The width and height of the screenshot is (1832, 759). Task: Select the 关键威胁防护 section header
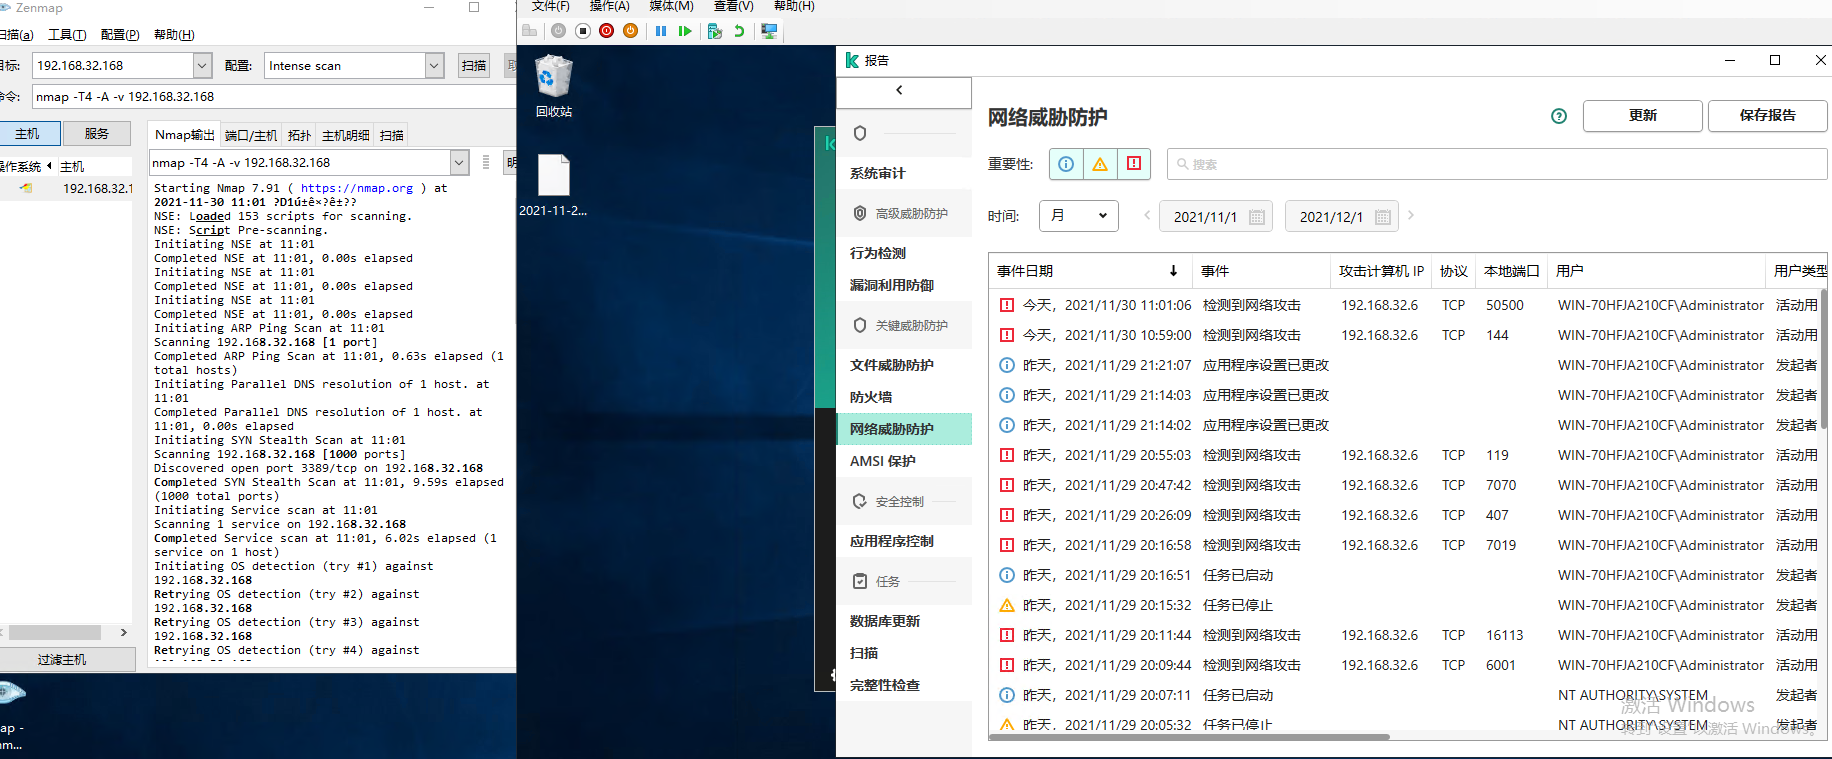click(x=904, y=325)
